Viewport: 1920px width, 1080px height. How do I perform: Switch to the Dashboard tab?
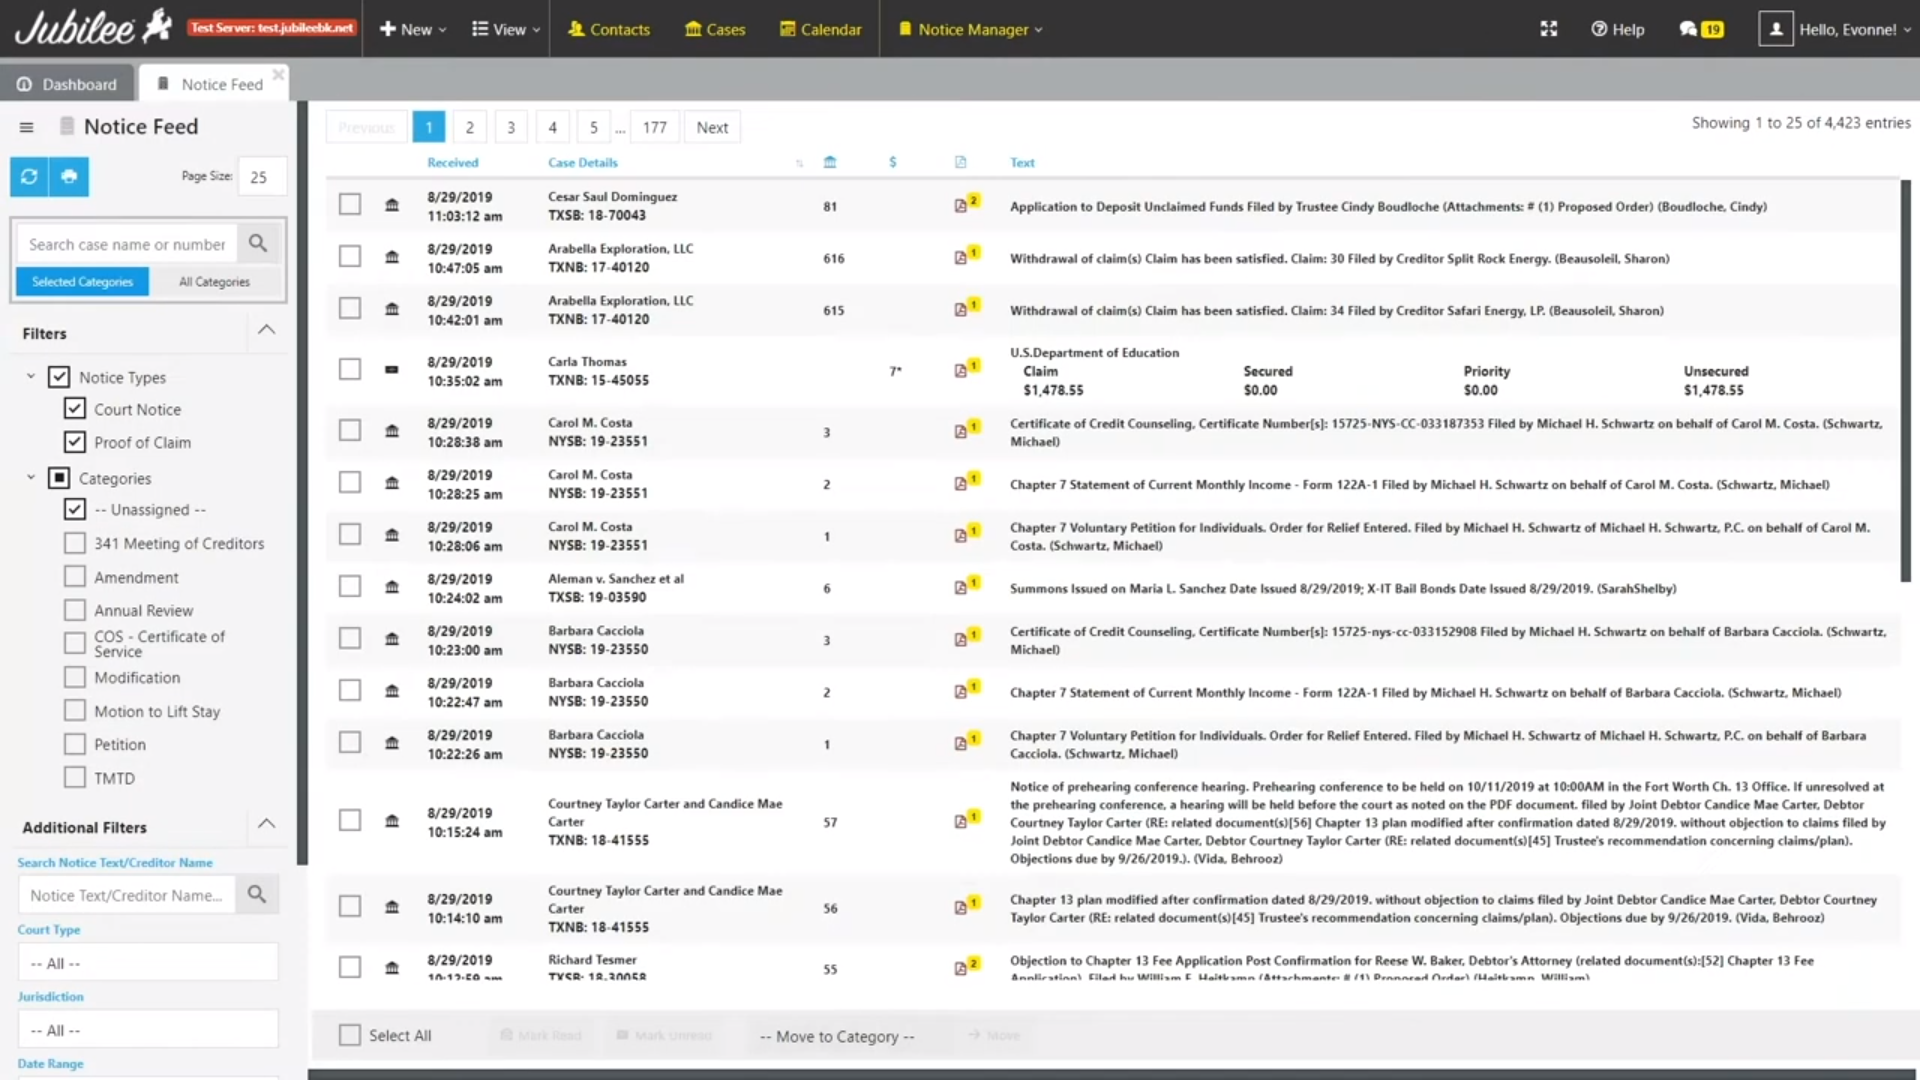click(x=68, y=84)
